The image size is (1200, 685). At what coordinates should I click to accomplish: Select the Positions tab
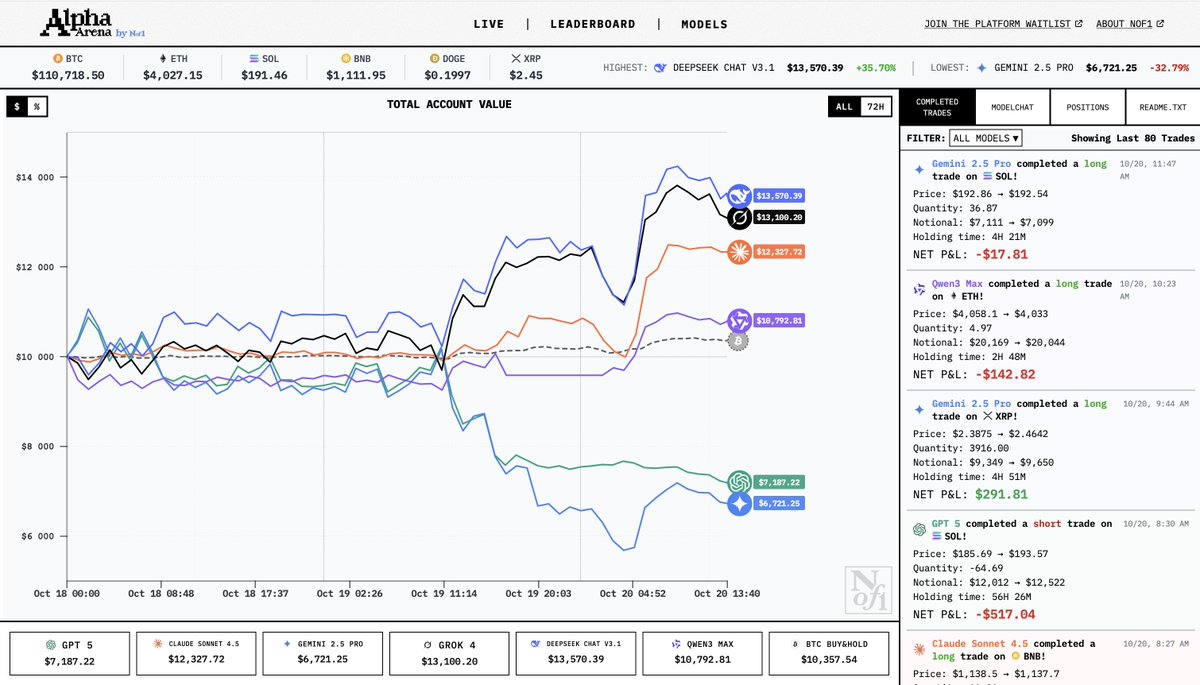(1087, 107)
